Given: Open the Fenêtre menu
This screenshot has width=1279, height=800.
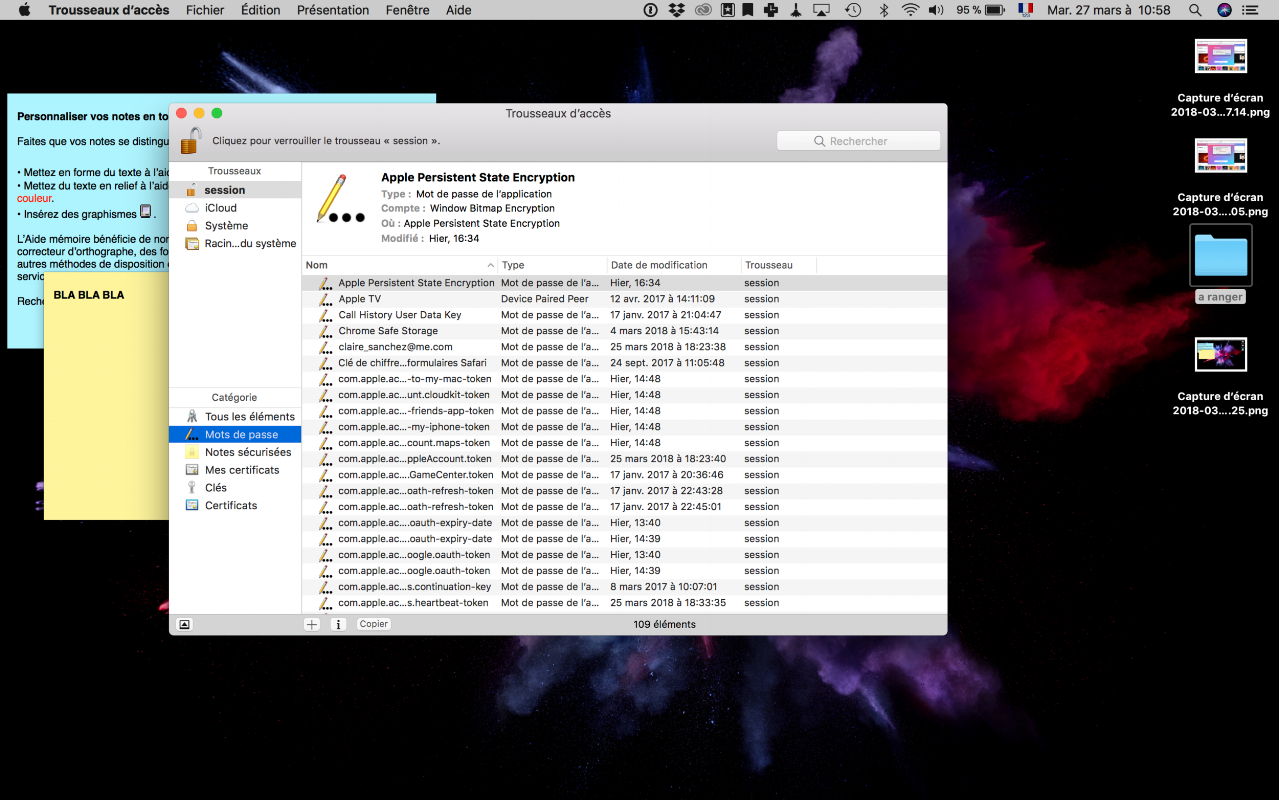Looking at the screenshot, I should pyautogui.click(x=408, y=10).
